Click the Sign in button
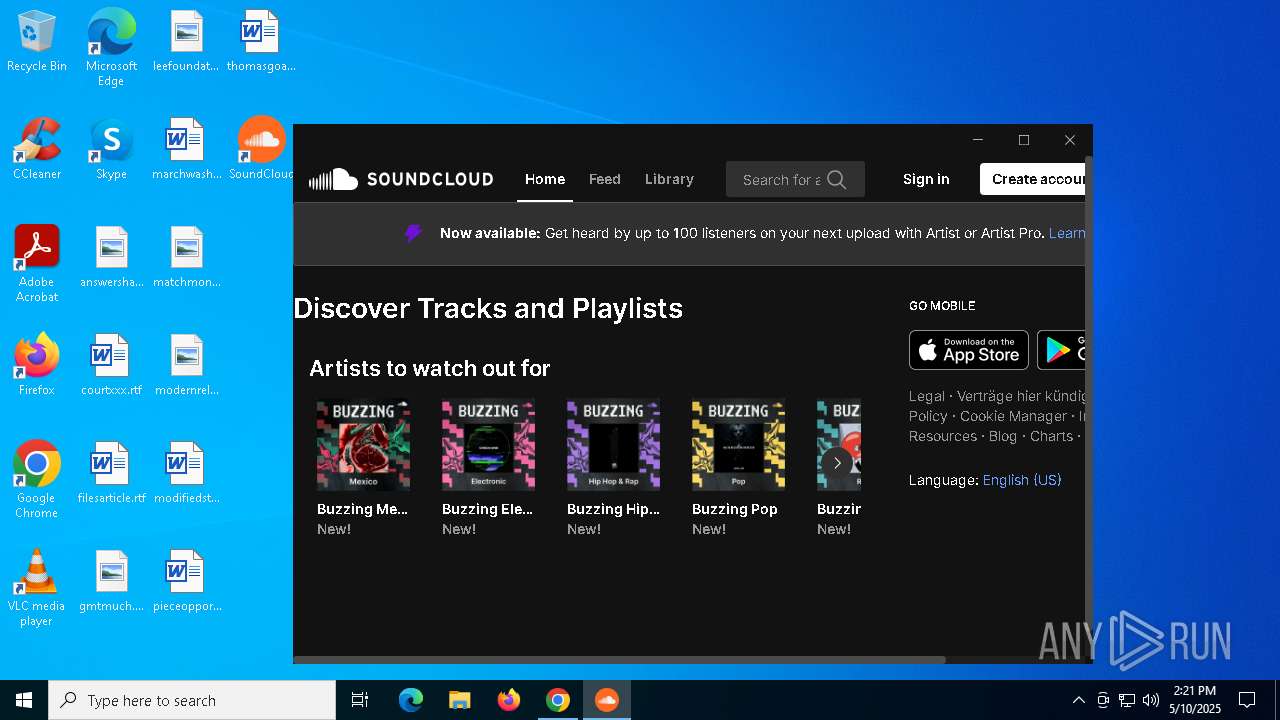The image size is (1280, 720). 926,179
